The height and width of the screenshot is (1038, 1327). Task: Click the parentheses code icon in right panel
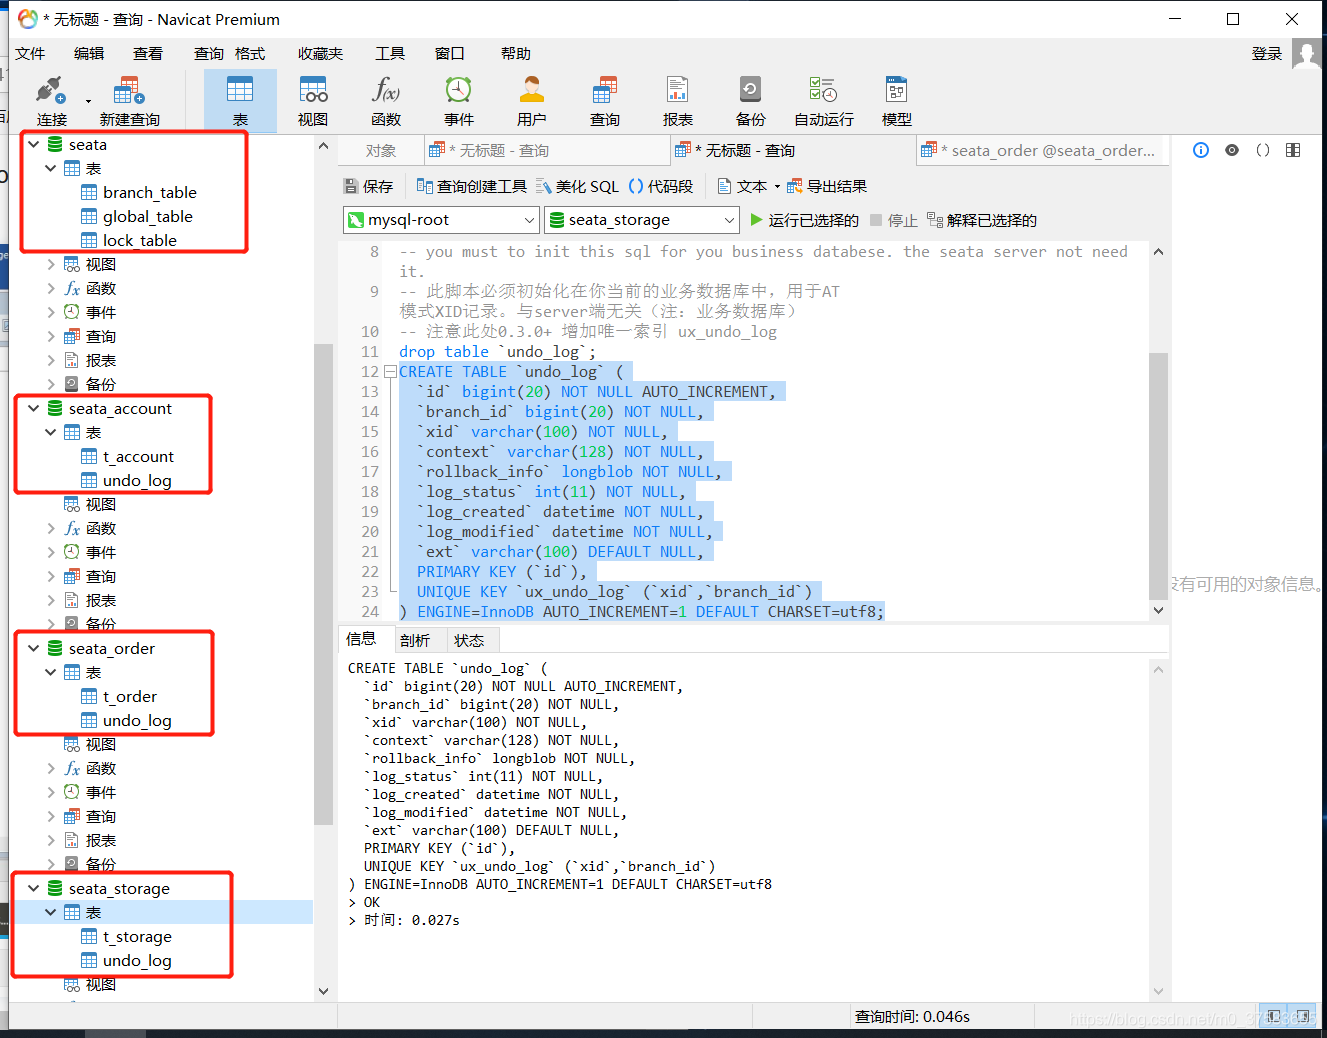1263,150
